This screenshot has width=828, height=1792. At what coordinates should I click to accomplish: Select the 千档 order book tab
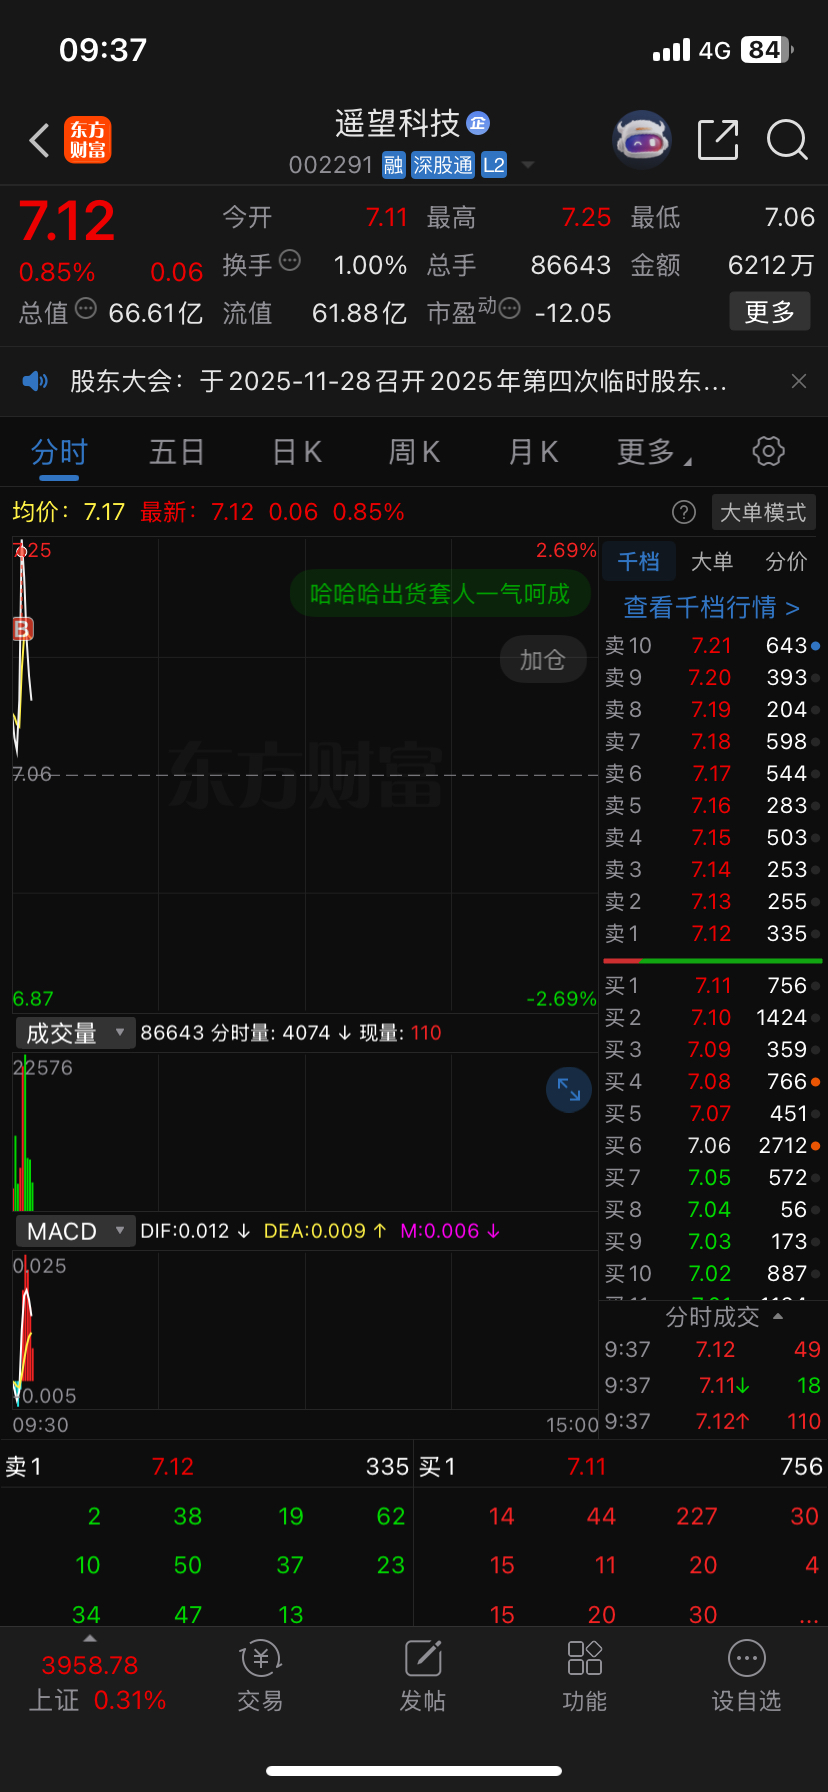(638, 562)
